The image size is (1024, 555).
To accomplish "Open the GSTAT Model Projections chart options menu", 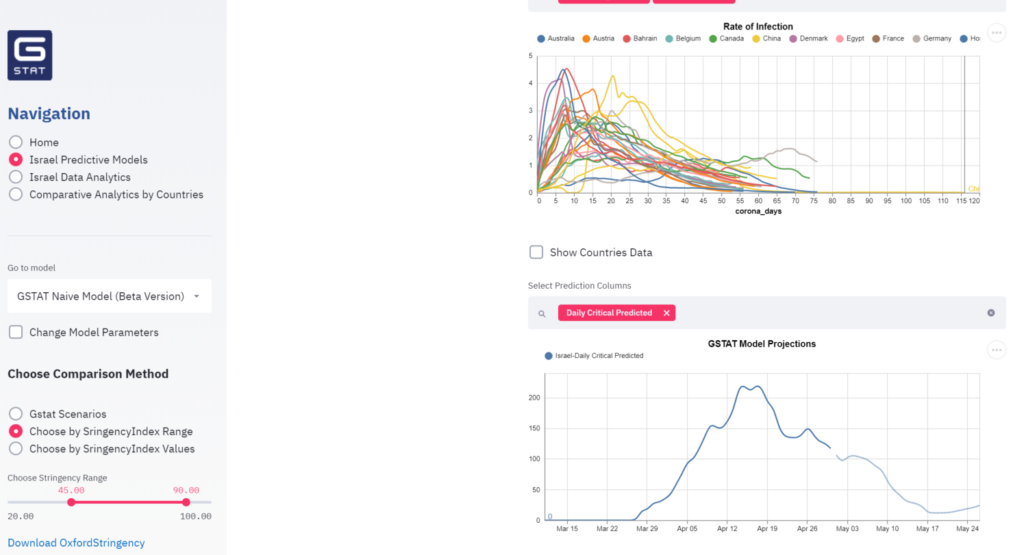I will click(x=996, y=350).
